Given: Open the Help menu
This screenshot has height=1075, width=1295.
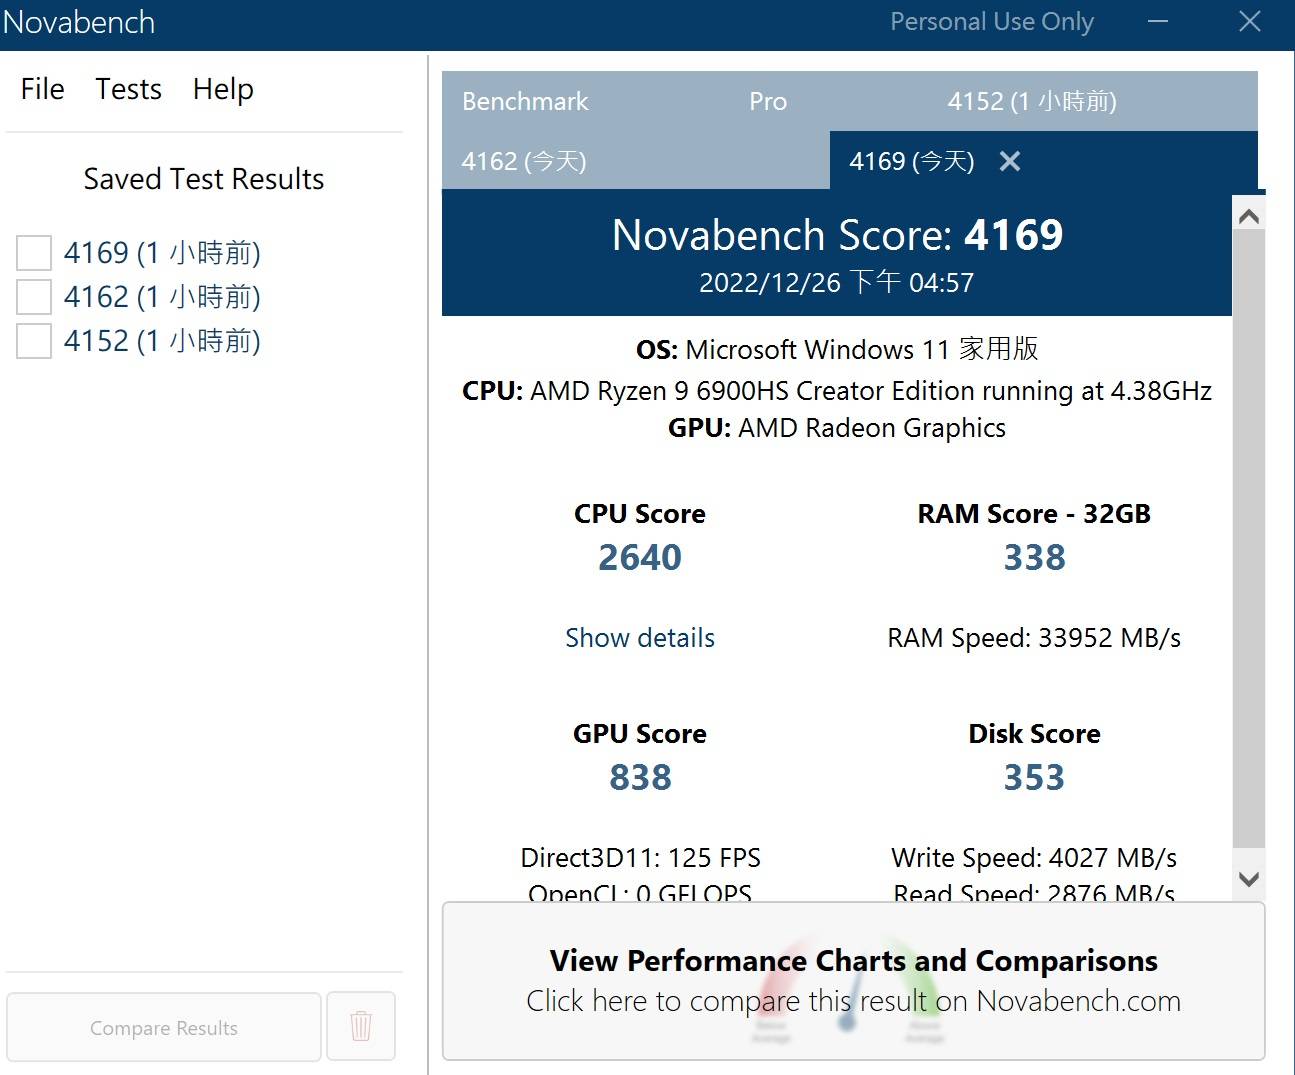Looking at the screenshot, I should (x=223, y=89).
